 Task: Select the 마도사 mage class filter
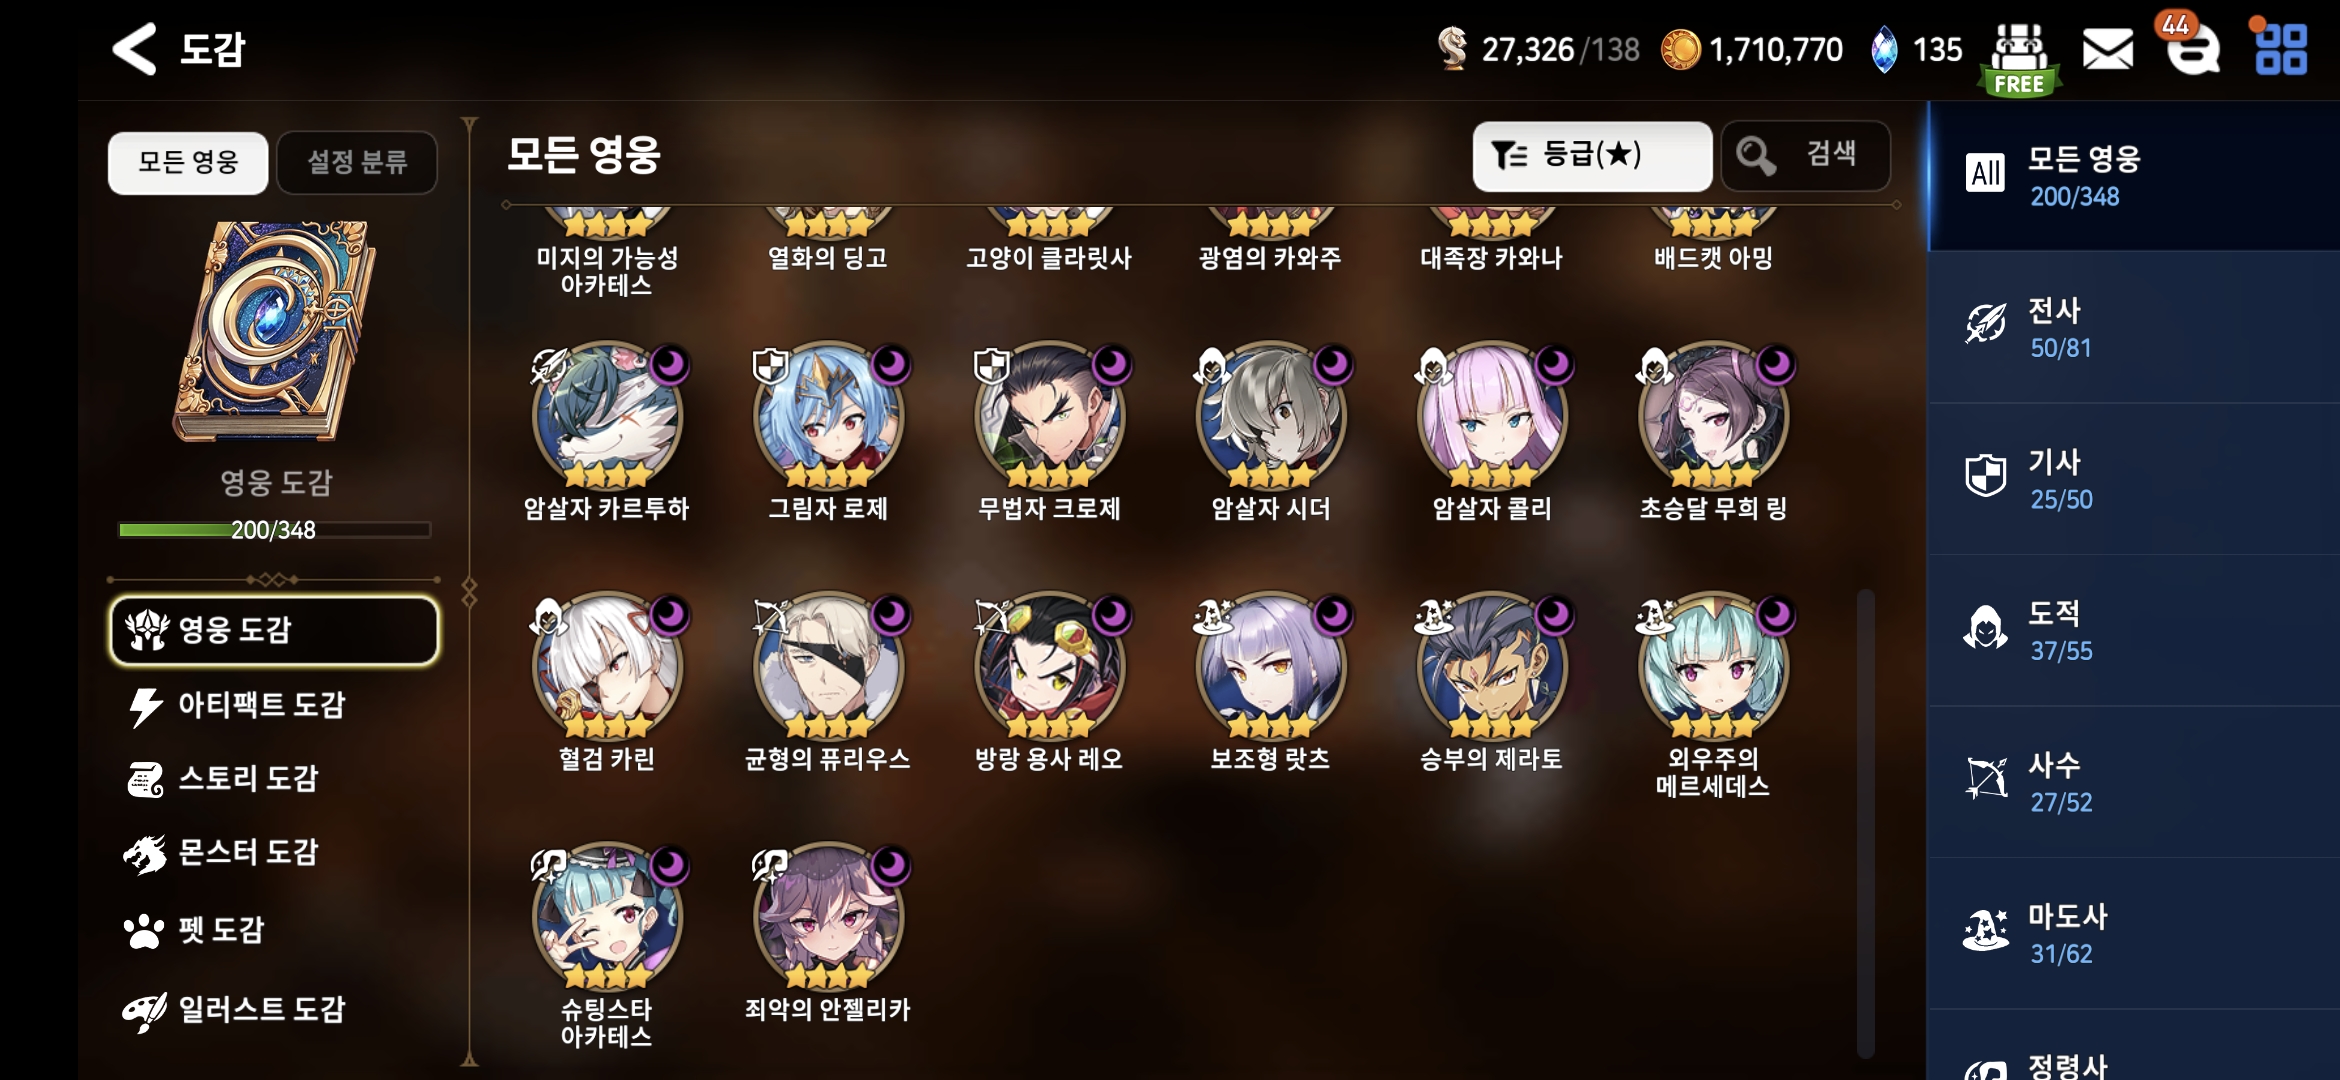[x=2133, y=933]
